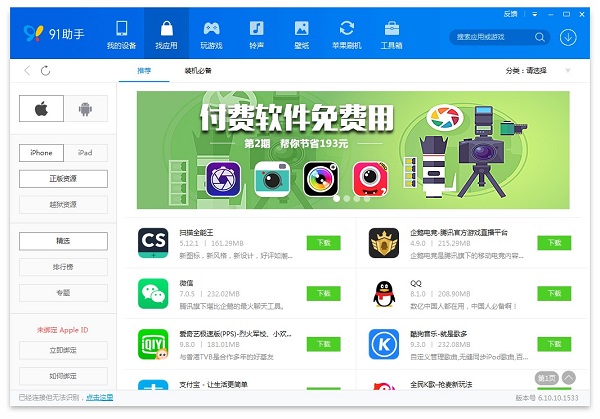Expand the 分类 category dropdown
600x419 pixels.
click(567, 71)
